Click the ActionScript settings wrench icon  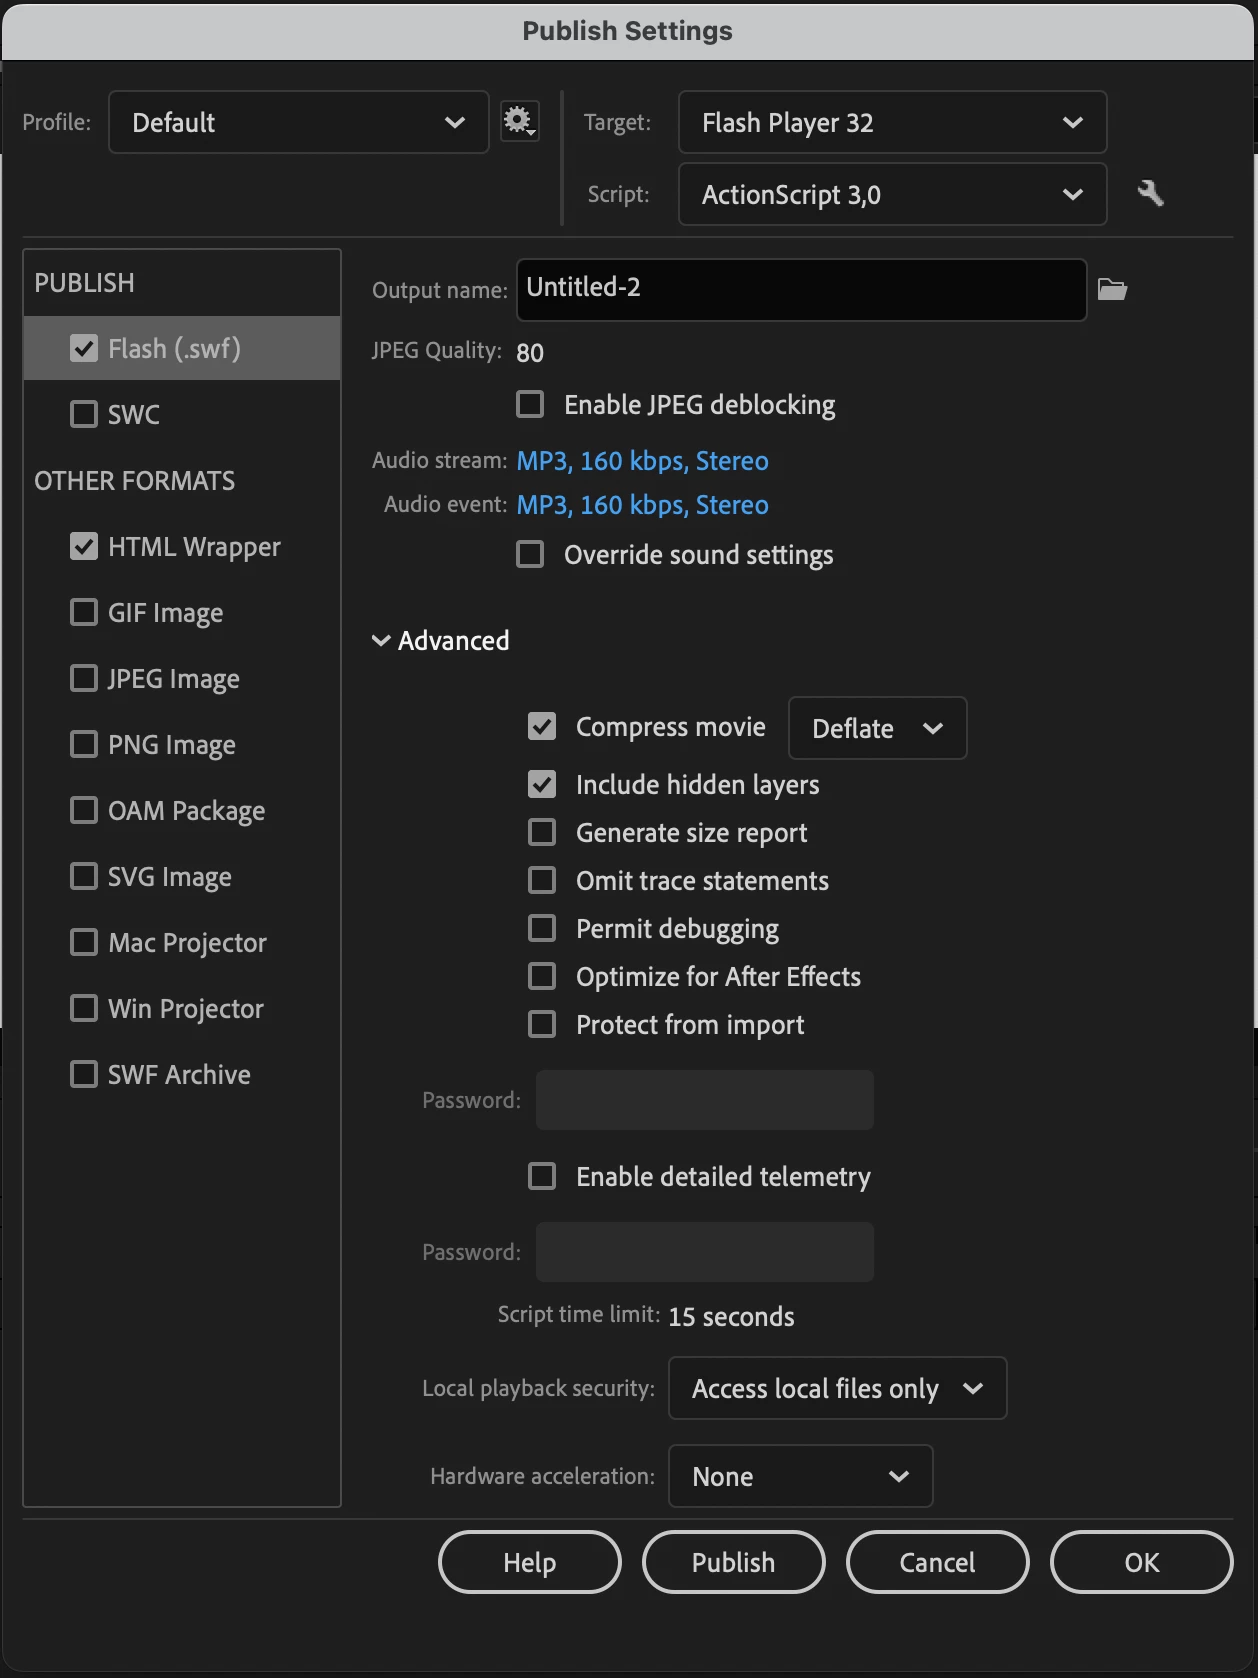[x=1150, y=193]
